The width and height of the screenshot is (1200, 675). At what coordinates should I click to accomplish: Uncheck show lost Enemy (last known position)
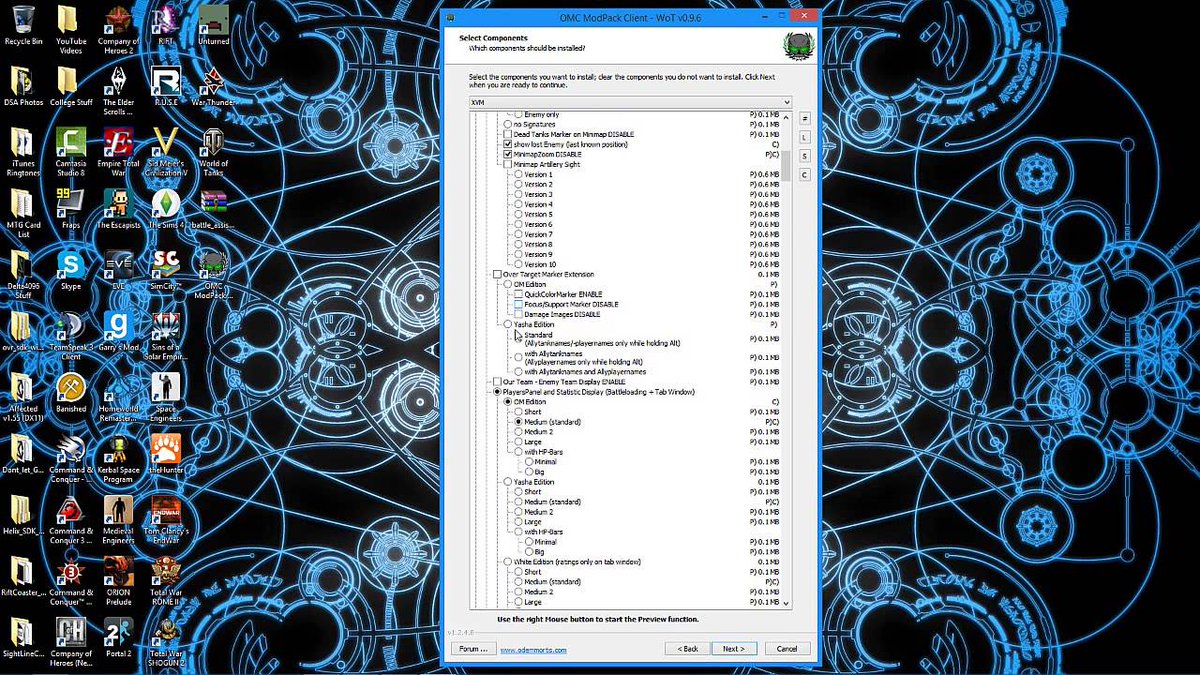(508, 145)
